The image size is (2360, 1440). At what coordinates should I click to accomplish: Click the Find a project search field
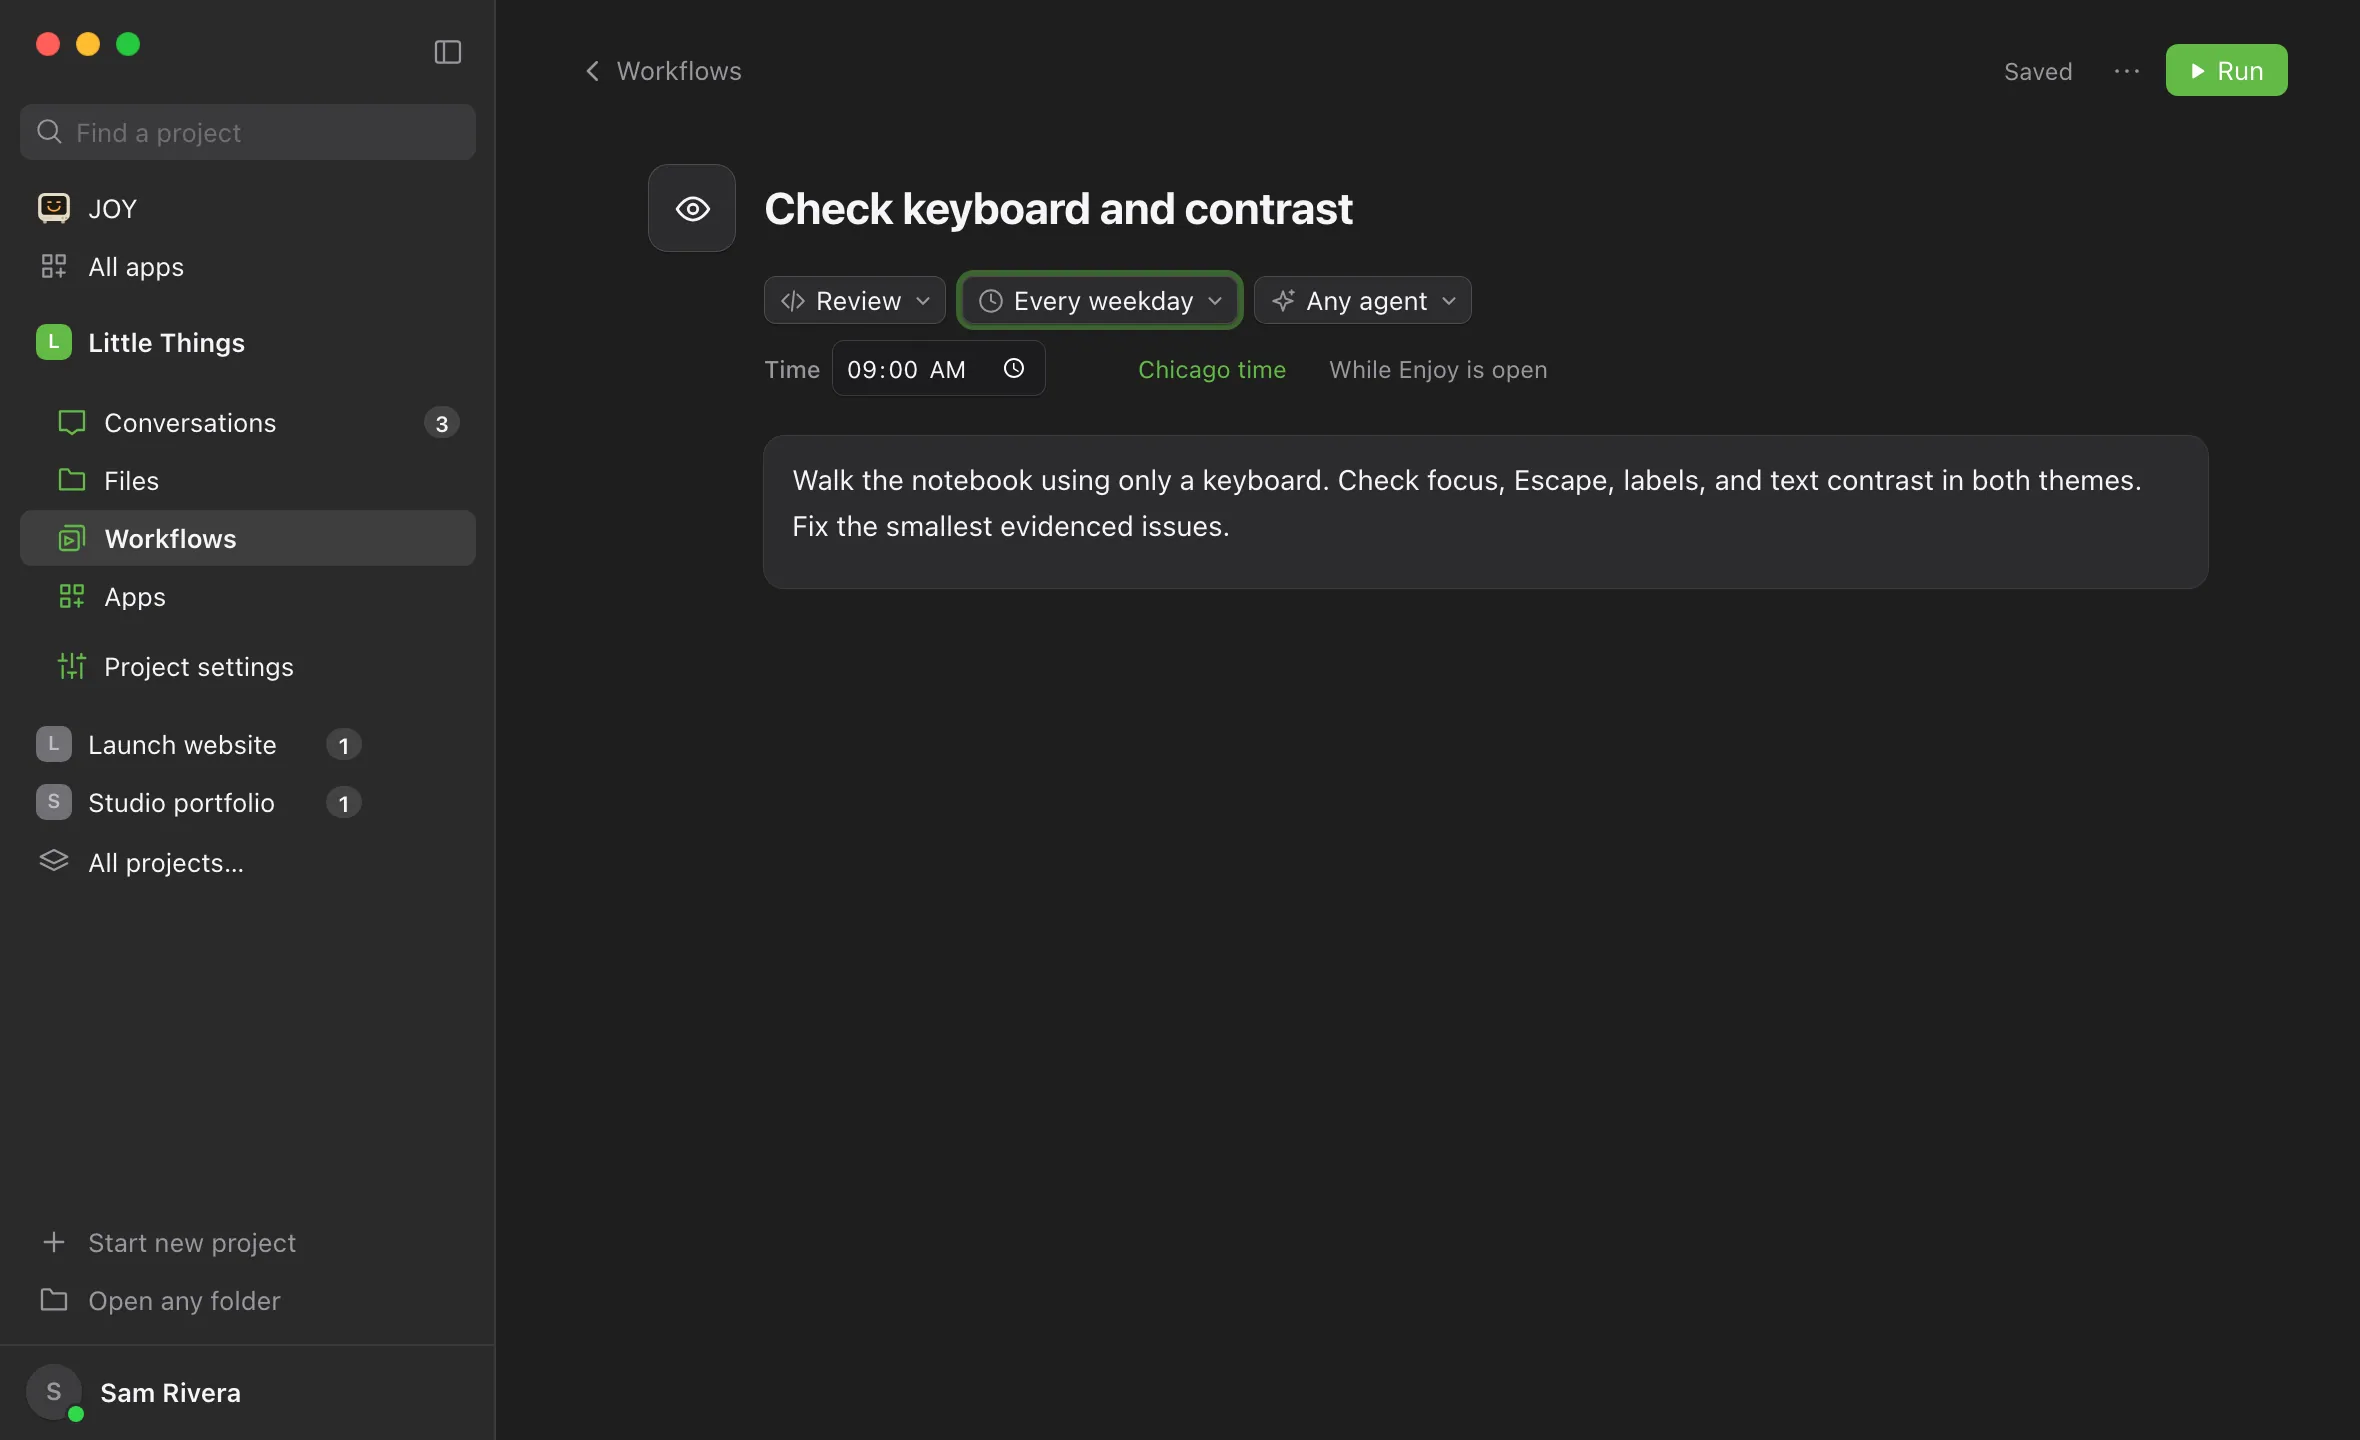(x=248, y=132)
